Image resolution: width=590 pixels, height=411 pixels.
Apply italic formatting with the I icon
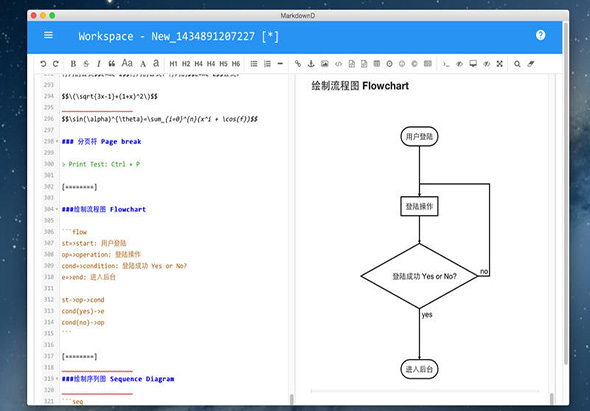point(99,64)
